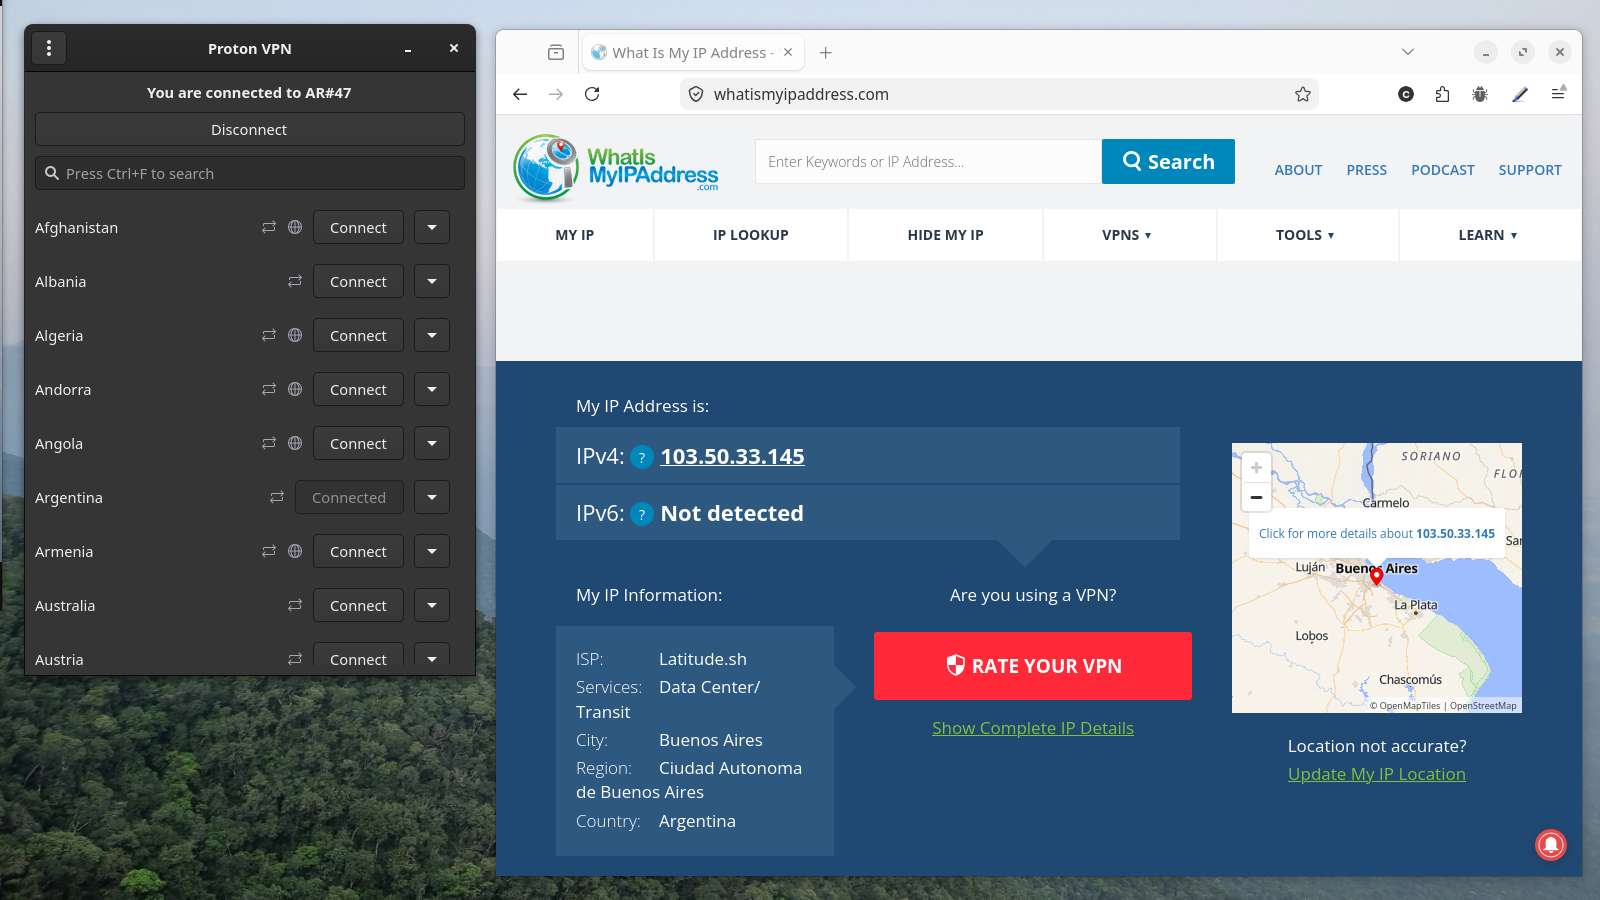1600x900 pixels.
Task: Open the VPNS navigation dropdown
Action: pyautogui.click(x=1127, y=235)
